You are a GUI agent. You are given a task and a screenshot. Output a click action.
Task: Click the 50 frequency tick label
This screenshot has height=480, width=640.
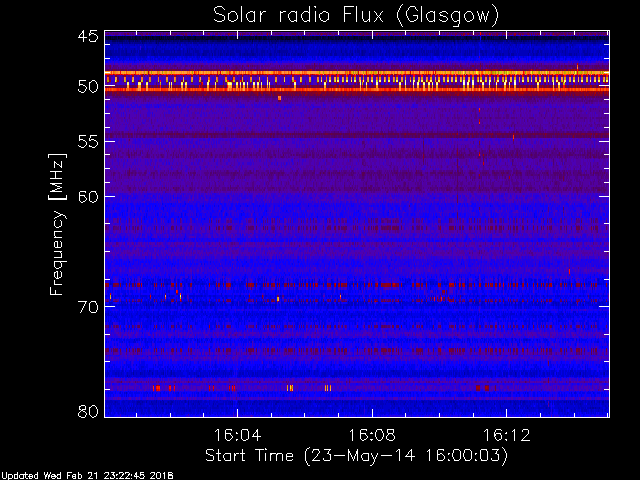[88, 87]
